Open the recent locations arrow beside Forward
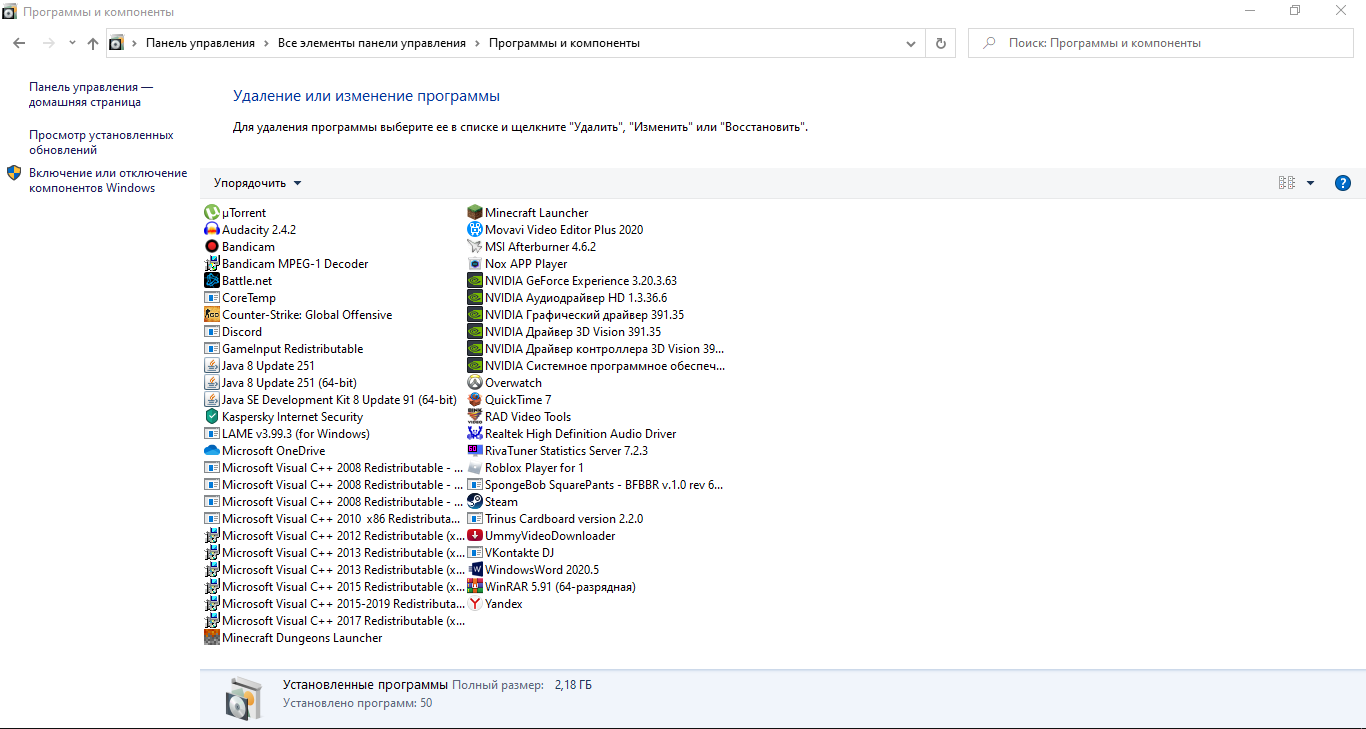 point(72,43)
